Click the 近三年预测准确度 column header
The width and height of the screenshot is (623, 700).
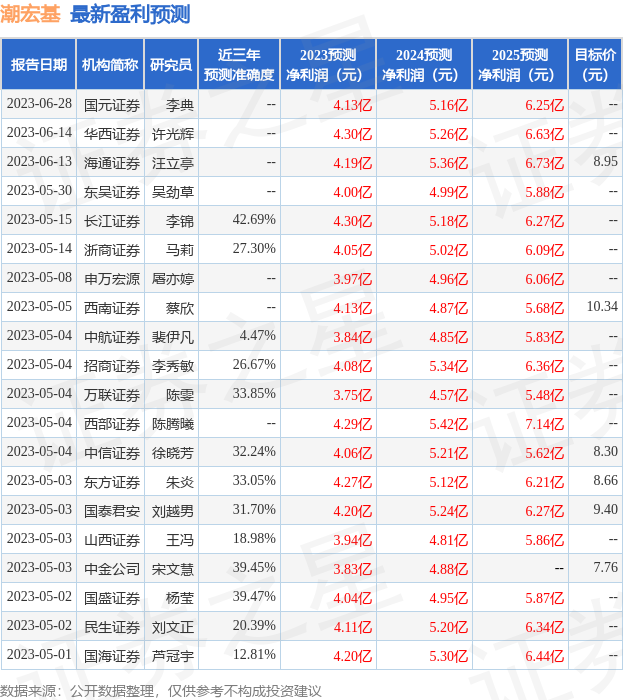[239, 64]
